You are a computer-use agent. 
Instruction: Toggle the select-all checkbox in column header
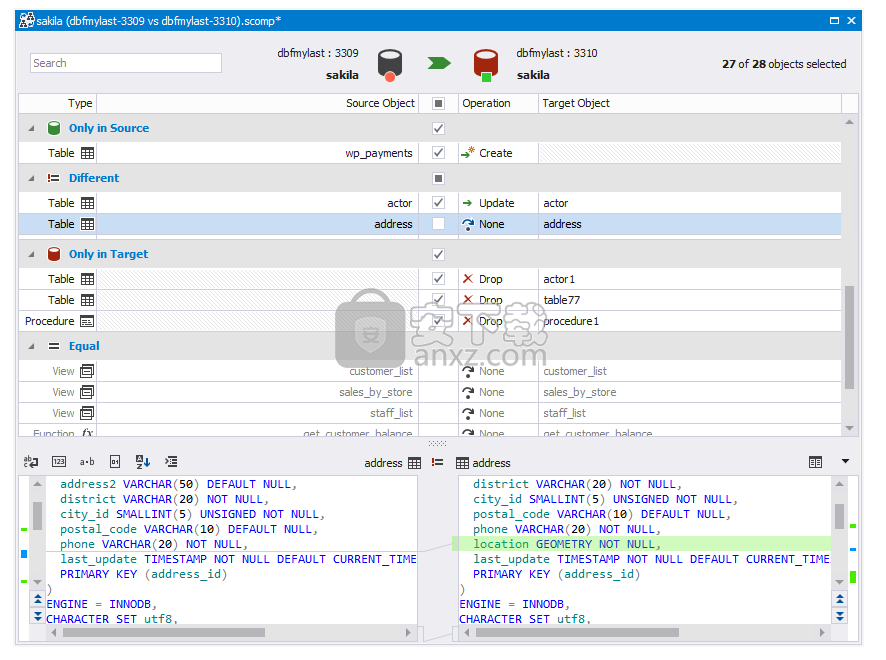(438, 103)
